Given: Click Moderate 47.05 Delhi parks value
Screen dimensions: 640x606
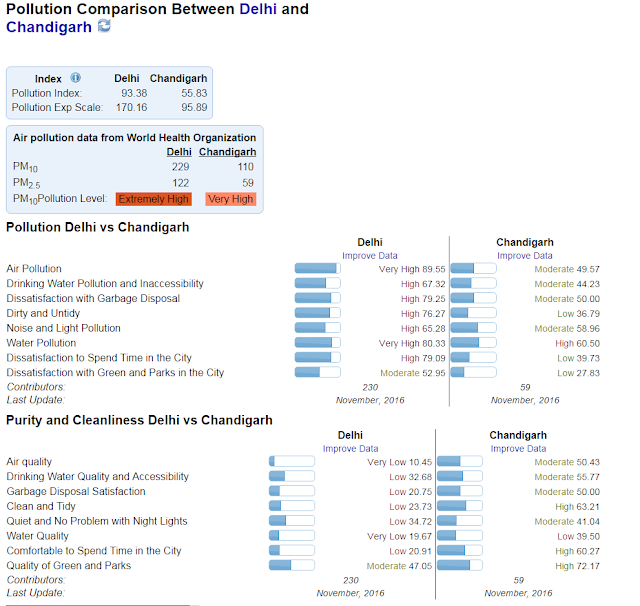Looking at the screenshot, I should pos(399,566).
